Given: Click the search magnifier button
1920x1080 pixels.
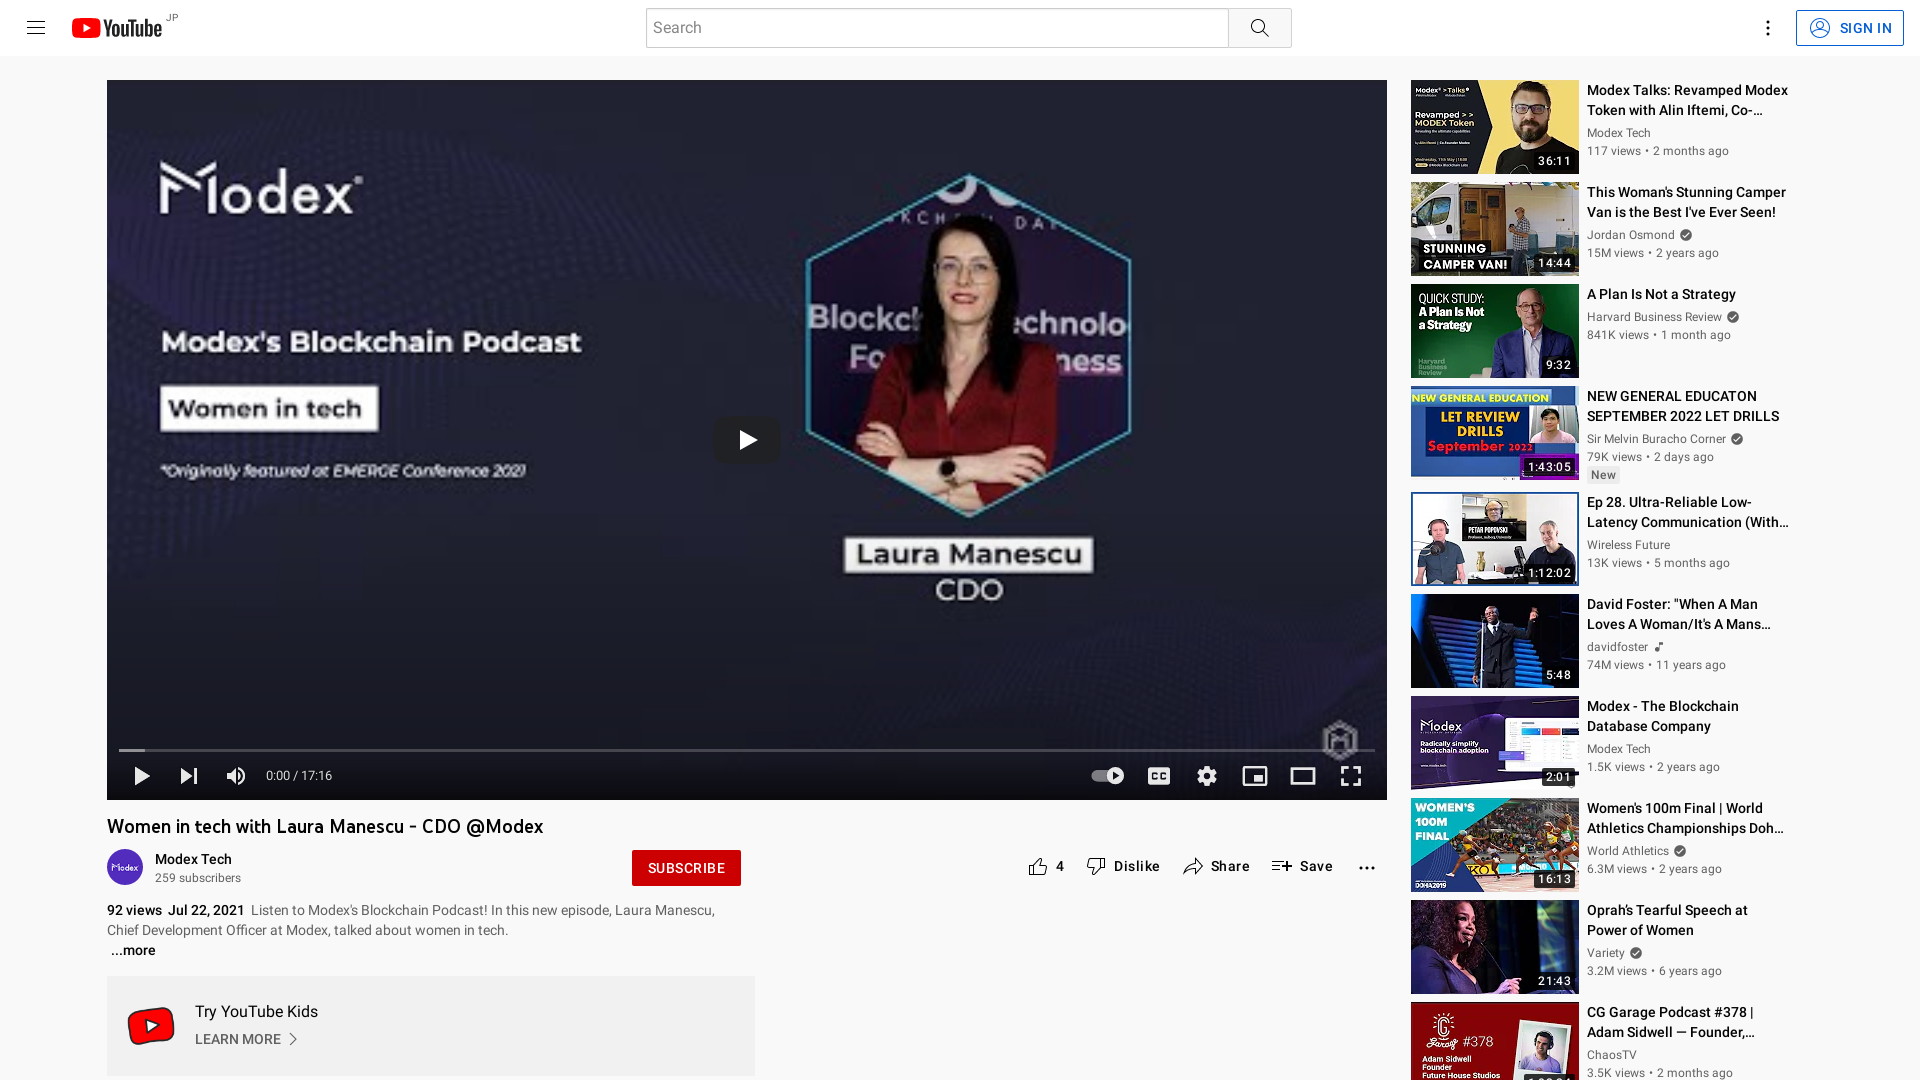Looking at the screenshot, I should (1259, 28).
